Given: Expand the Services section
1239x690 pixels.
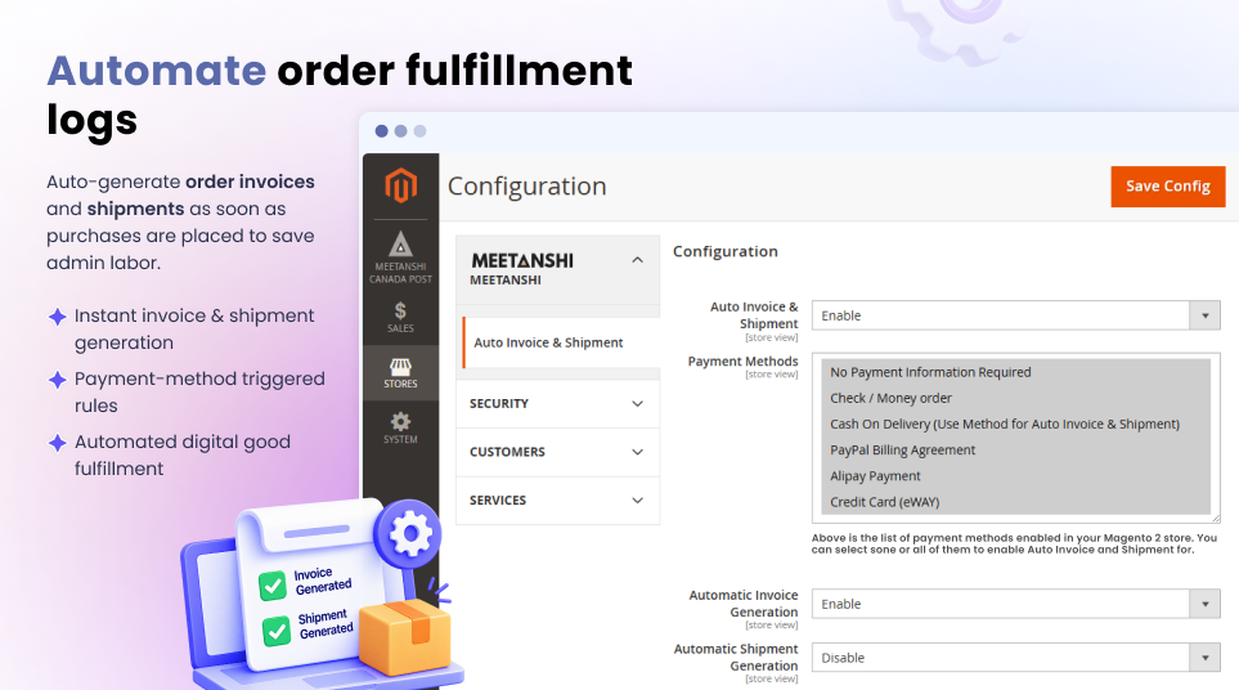Looking at the screenshot, I should (x=558, y=500).
